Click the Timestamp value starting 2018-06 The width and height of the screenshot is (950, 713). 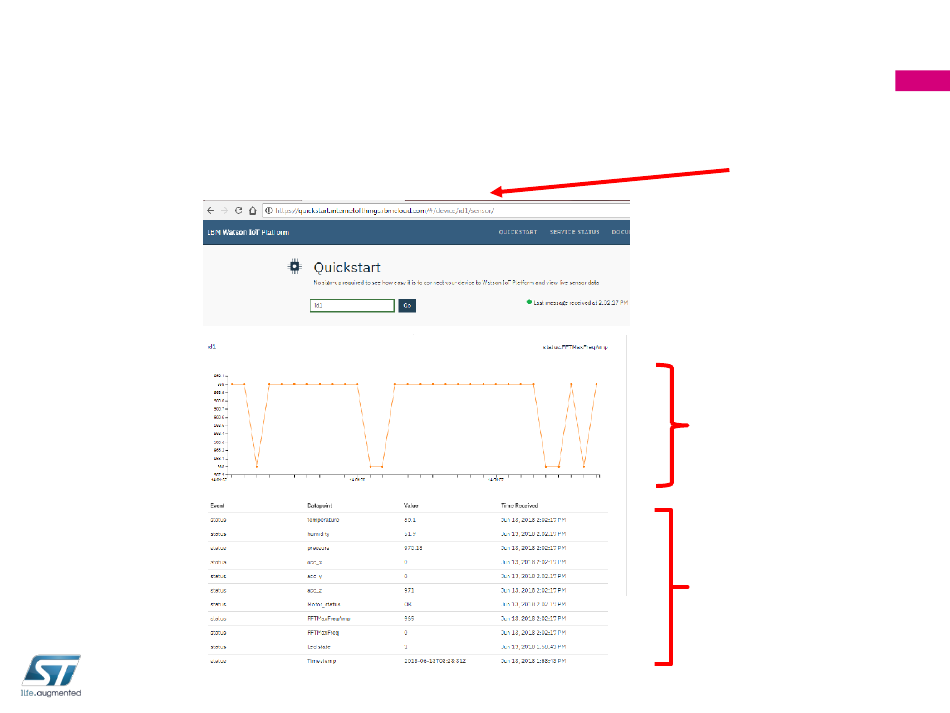pyautogui.click(x=435, y=661)
